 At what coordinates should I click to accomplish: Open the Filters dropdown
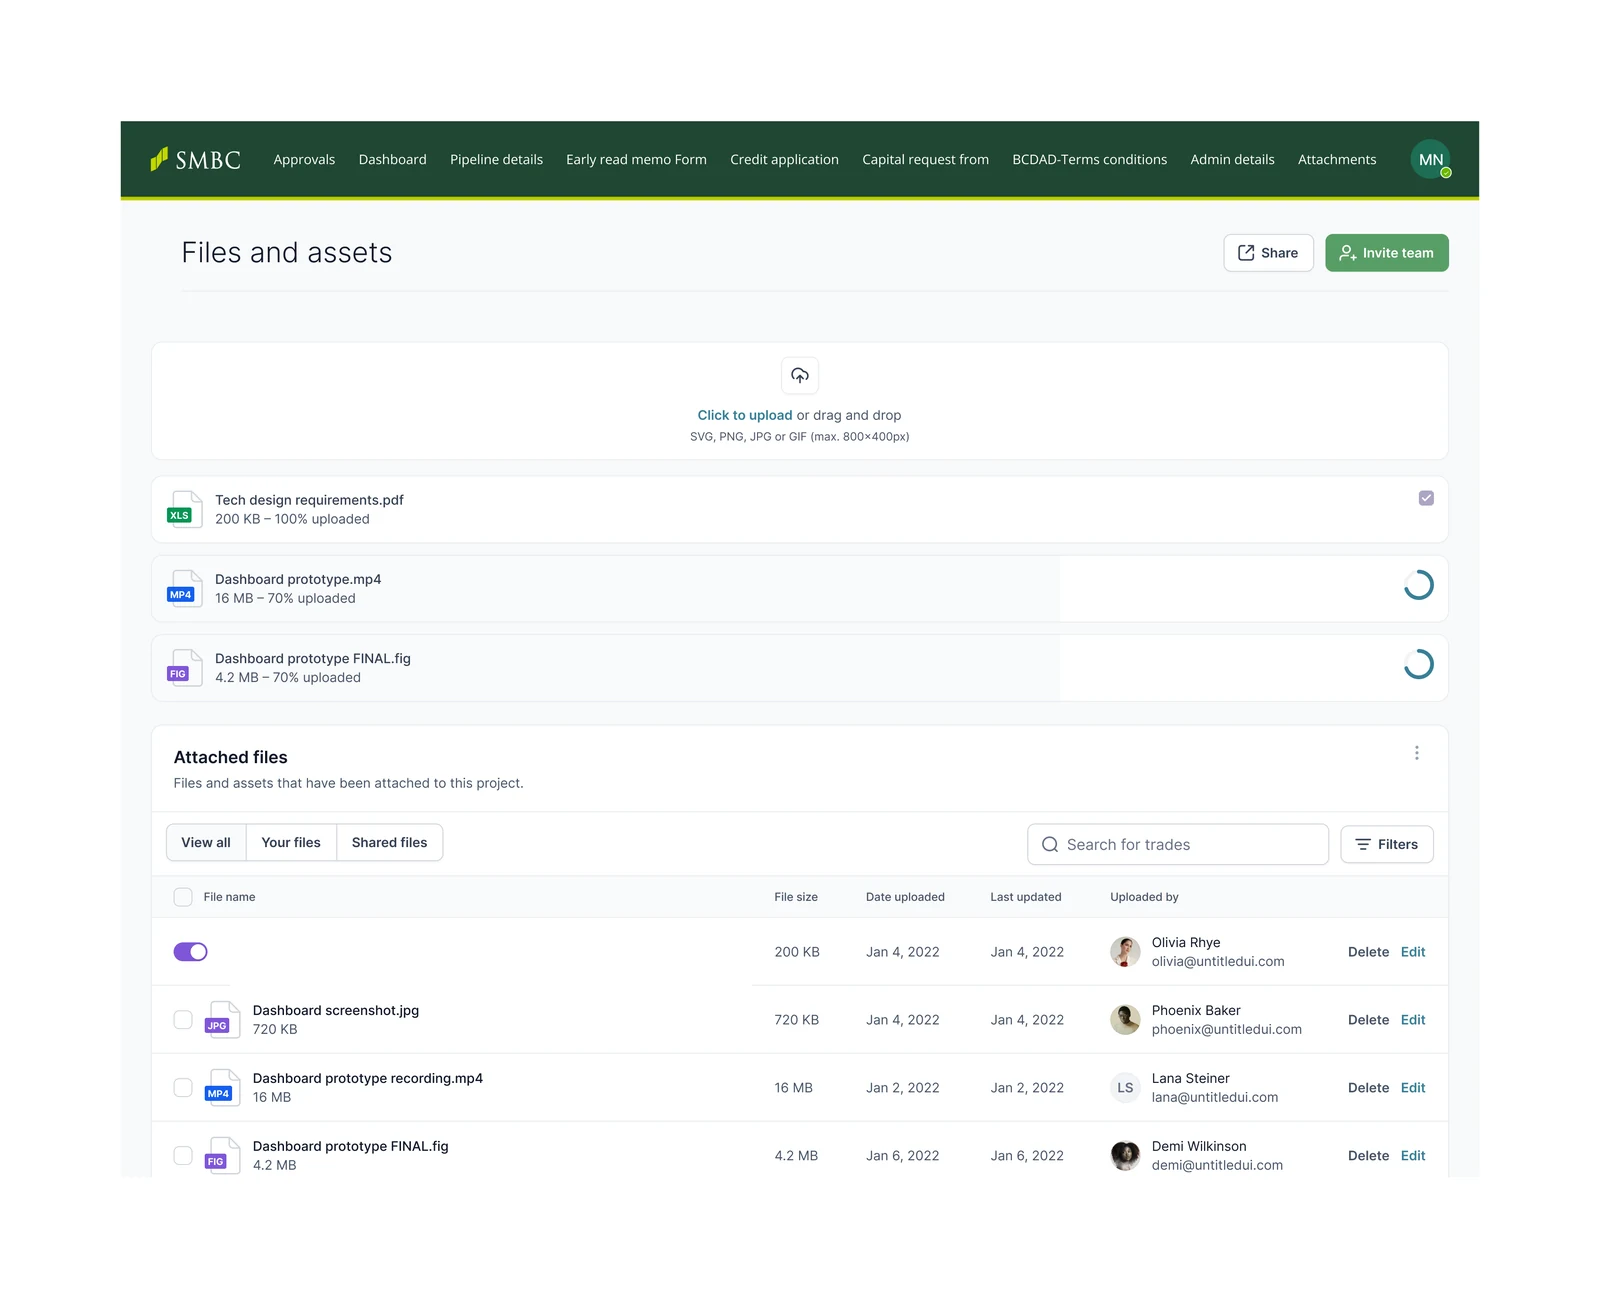(1387, 844)
